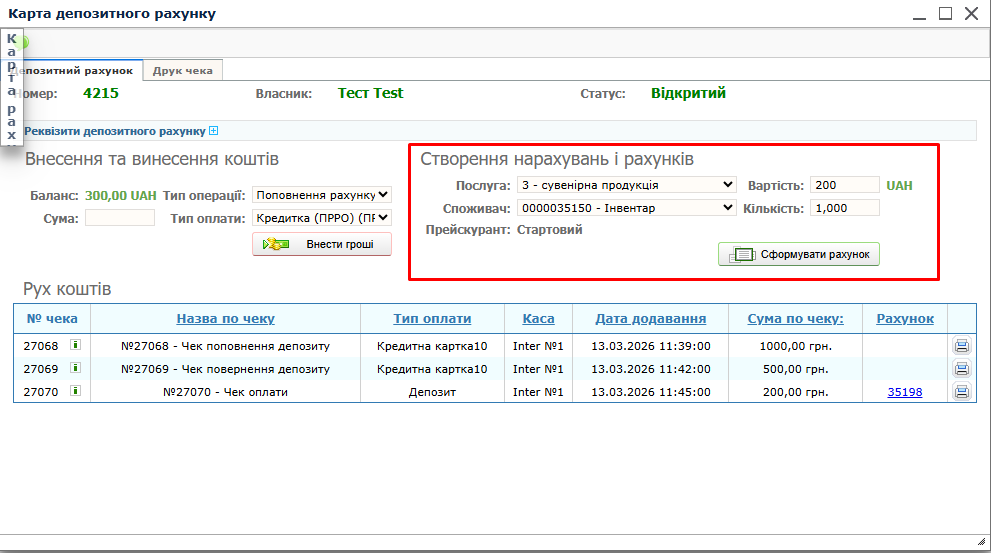Sort table by Дата додавання header
The image size is (991, 553).
650,319
